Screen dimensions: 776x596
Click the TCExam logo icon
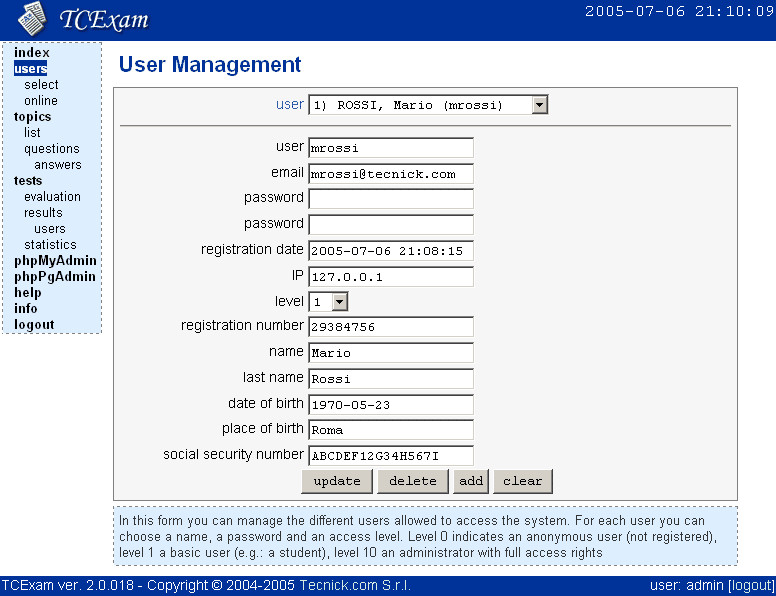pos(32,19)
